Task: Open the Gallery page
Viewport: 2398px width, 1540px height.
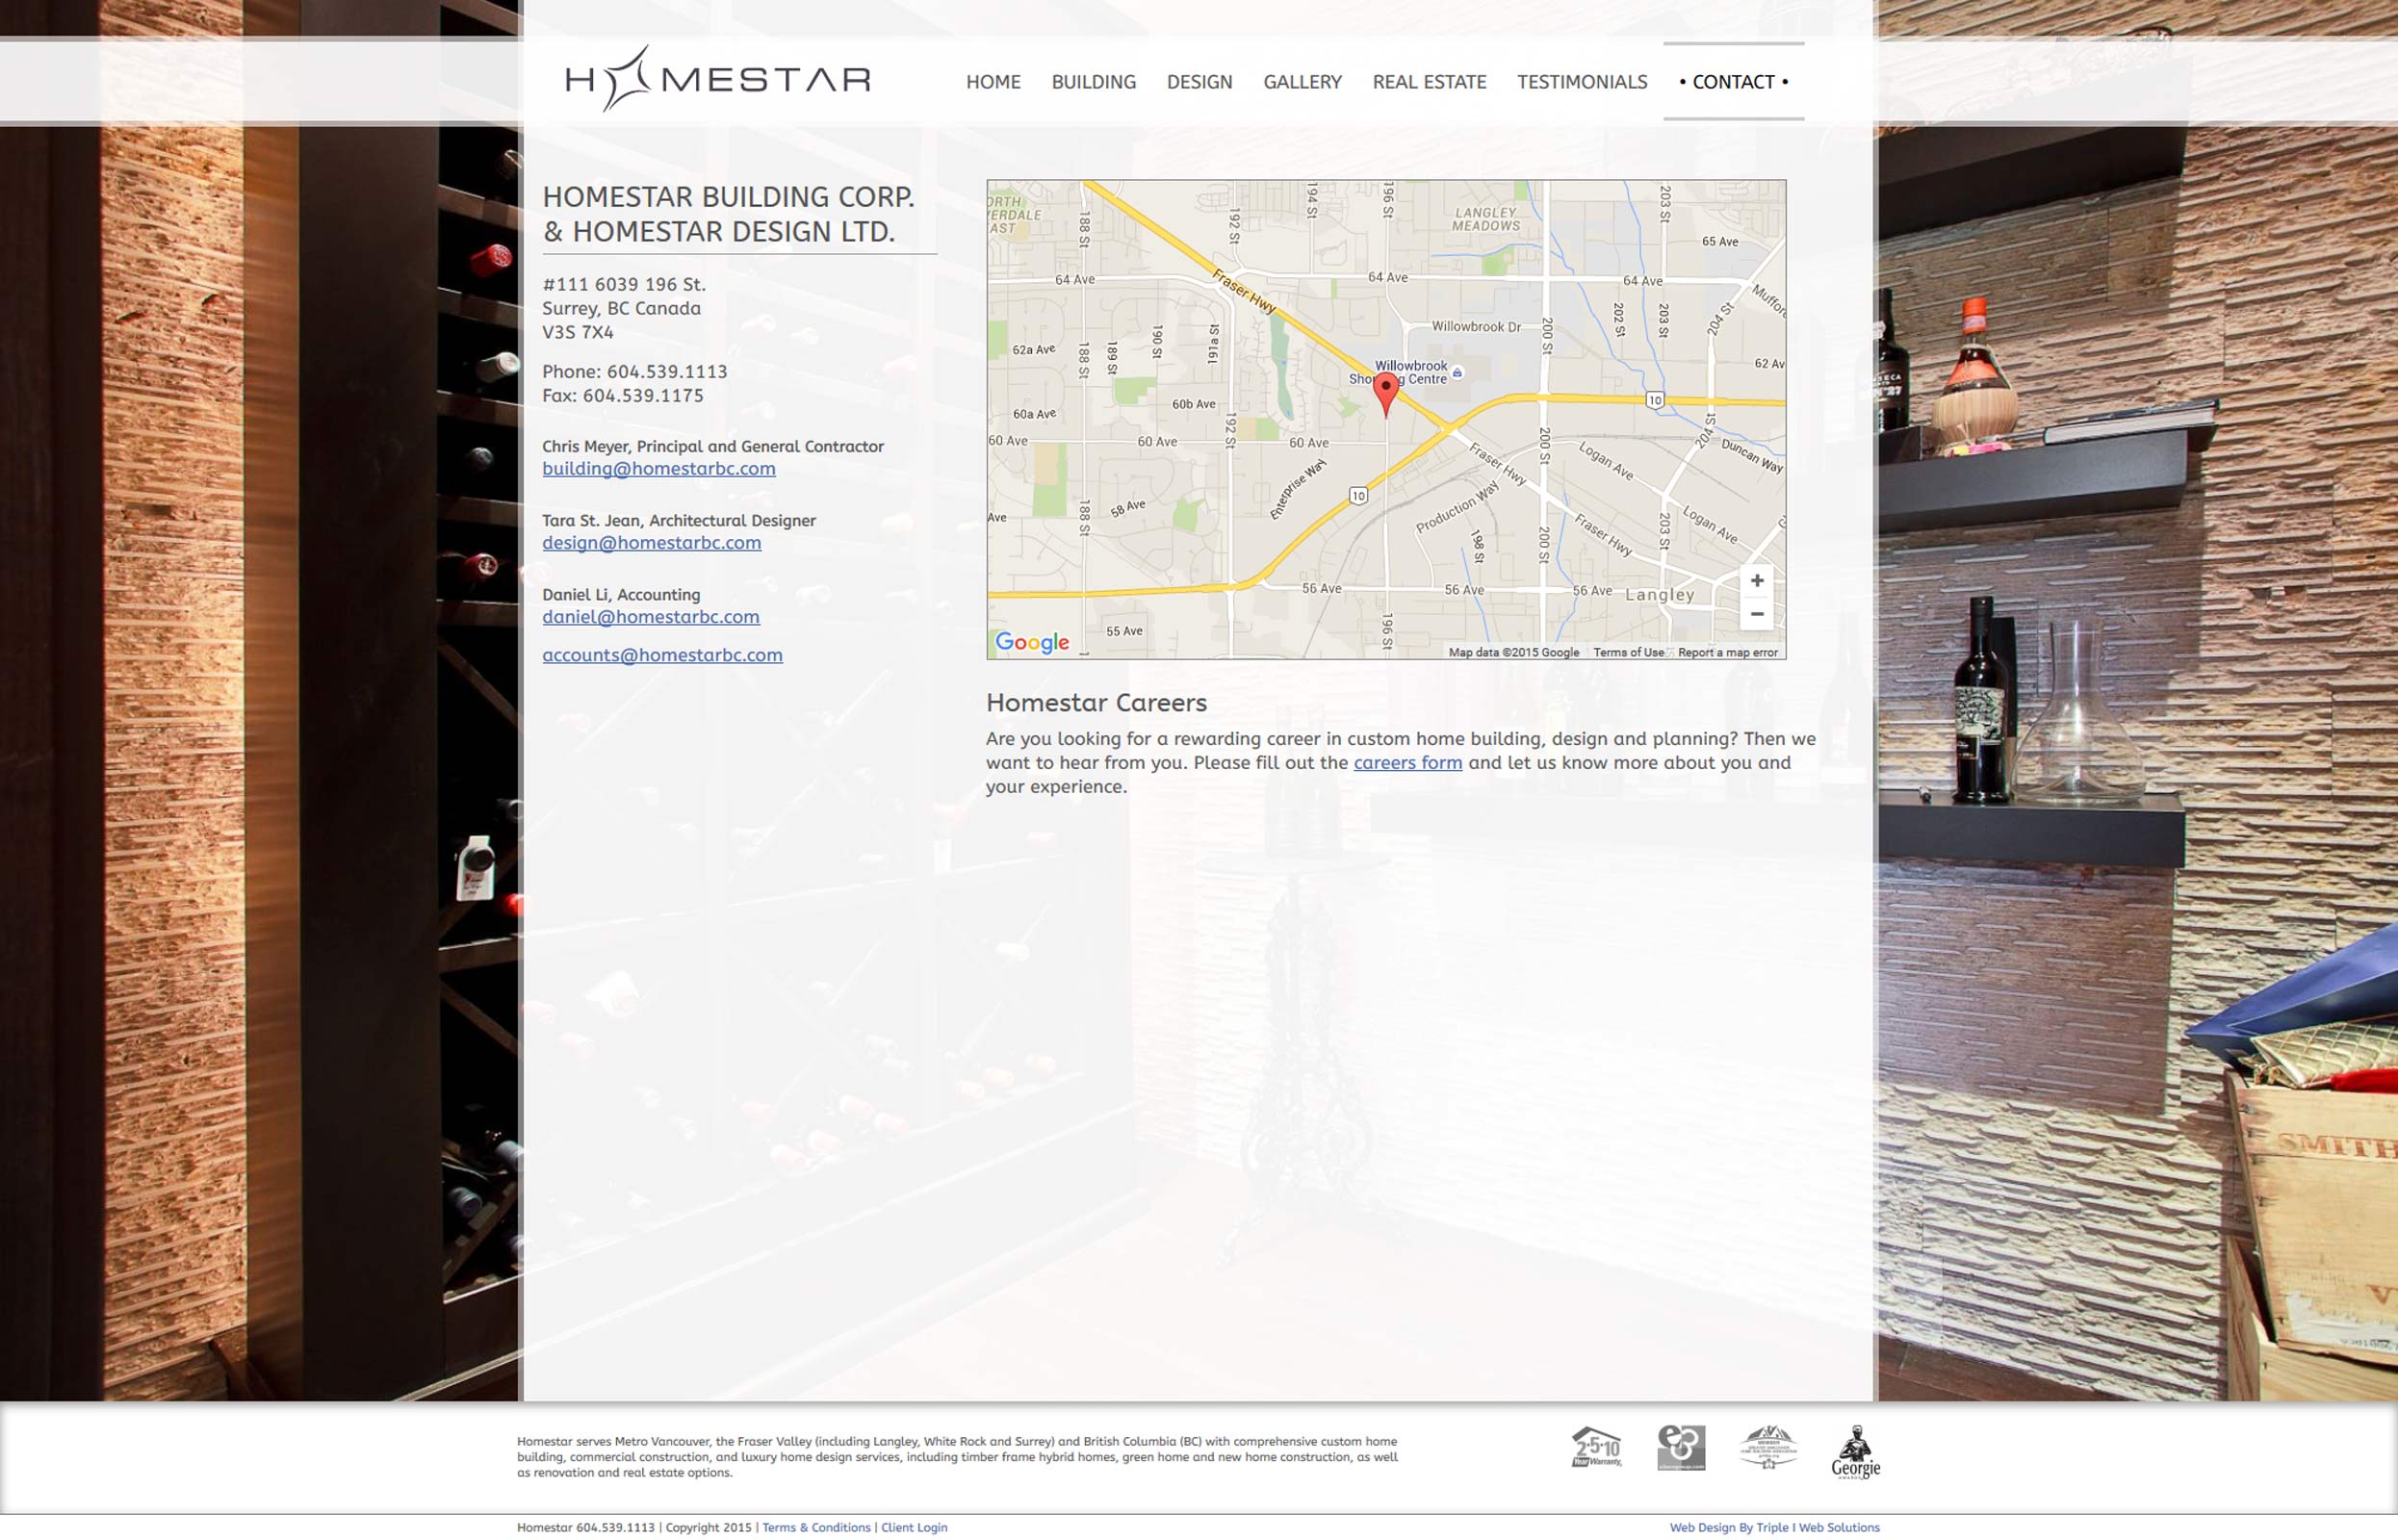Action: tap(1302, 82)
